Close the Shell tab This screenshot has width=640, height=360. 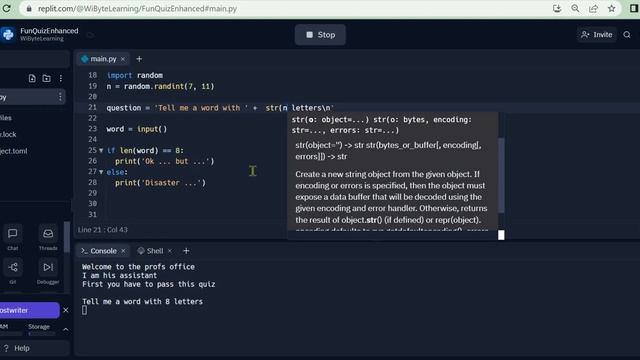(170, 251)
